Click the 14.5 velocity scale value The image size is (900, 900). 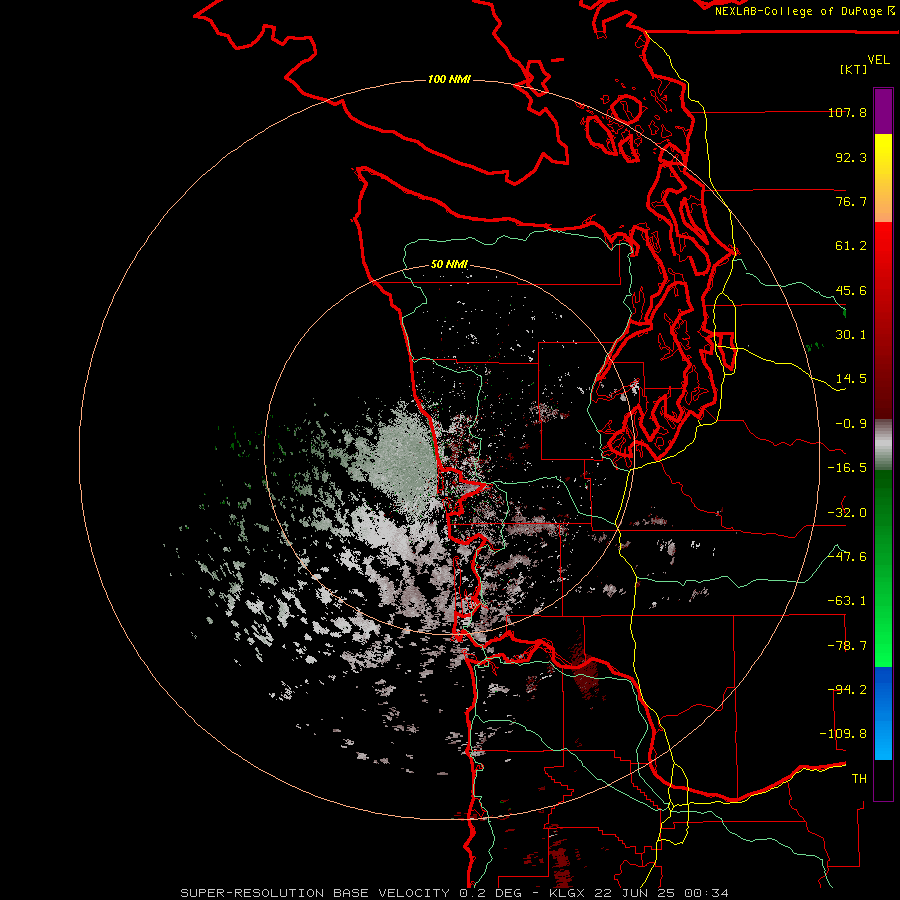pos(851,379)
